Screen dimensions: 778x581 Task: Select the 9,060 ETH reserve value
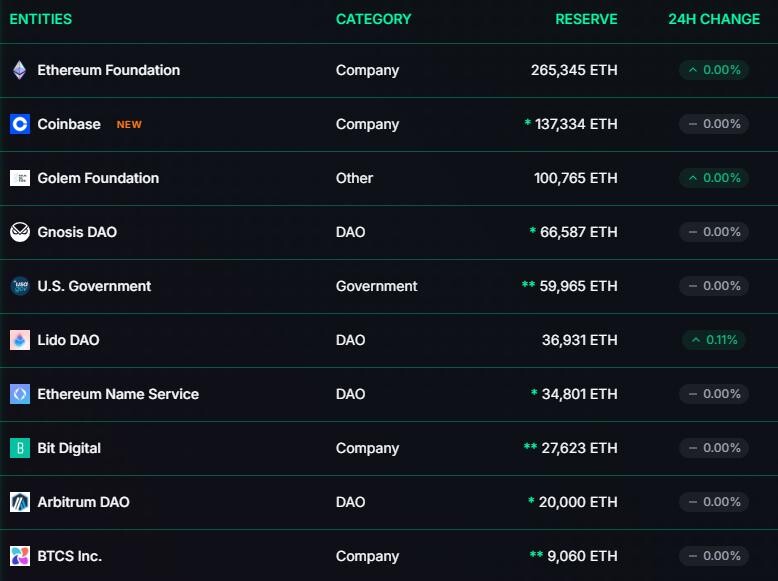point(583,557)
